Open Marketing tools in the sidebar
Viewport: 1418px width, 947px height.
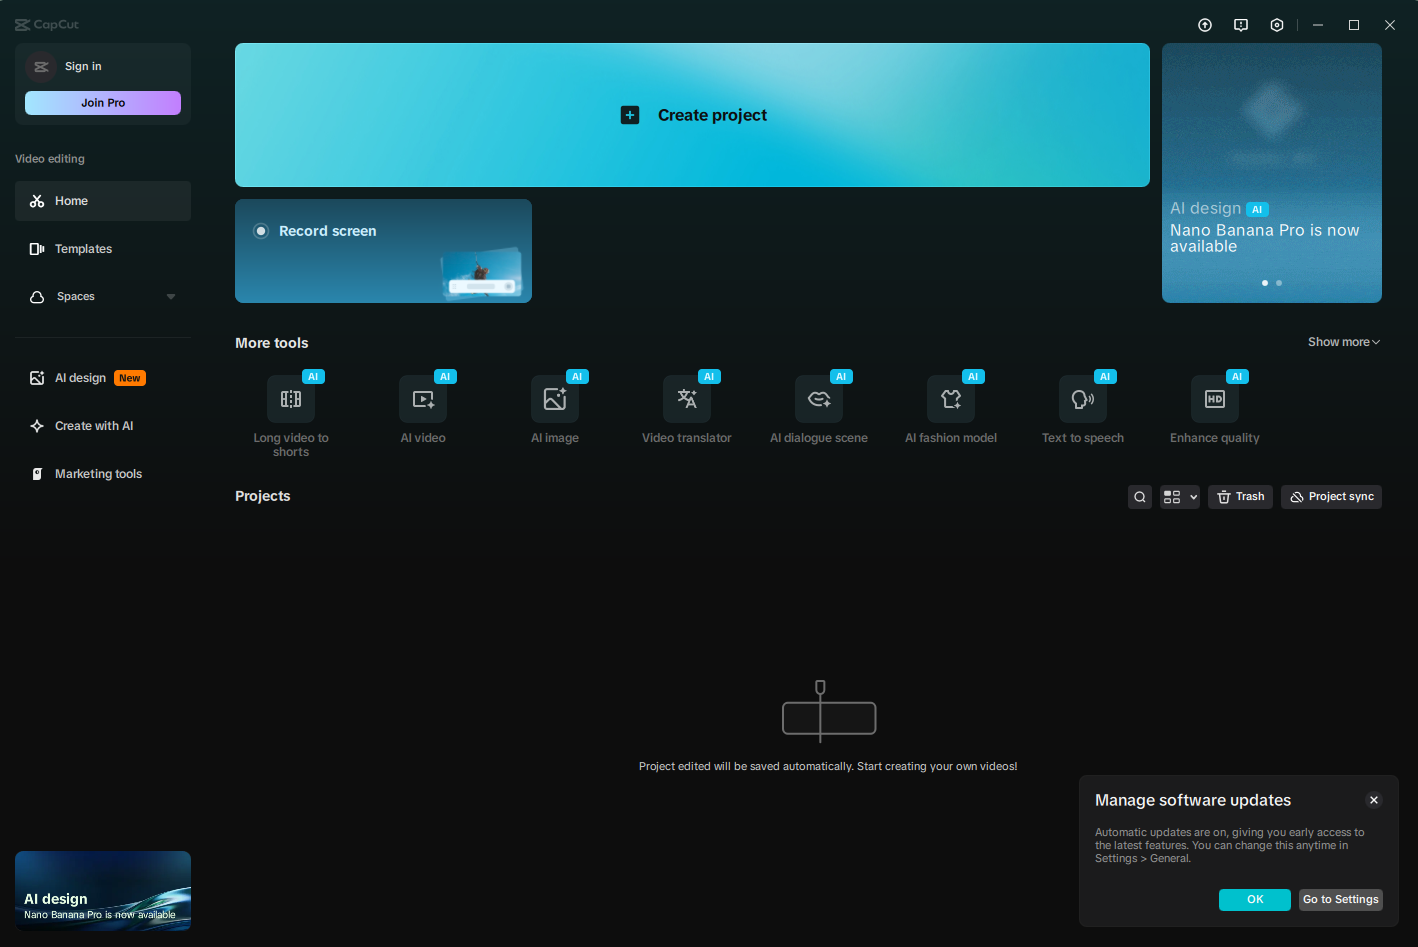tap(103, 474)
